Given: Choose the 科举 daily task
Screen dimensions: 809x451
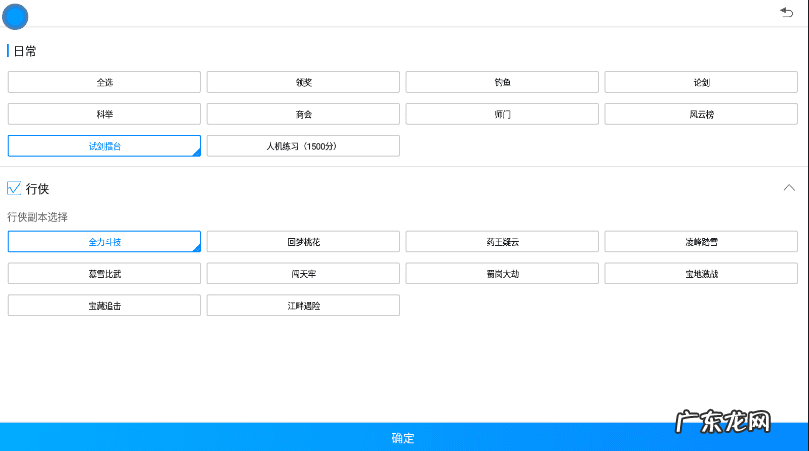Looking at the screenshot, I should [x=104, y=114].
